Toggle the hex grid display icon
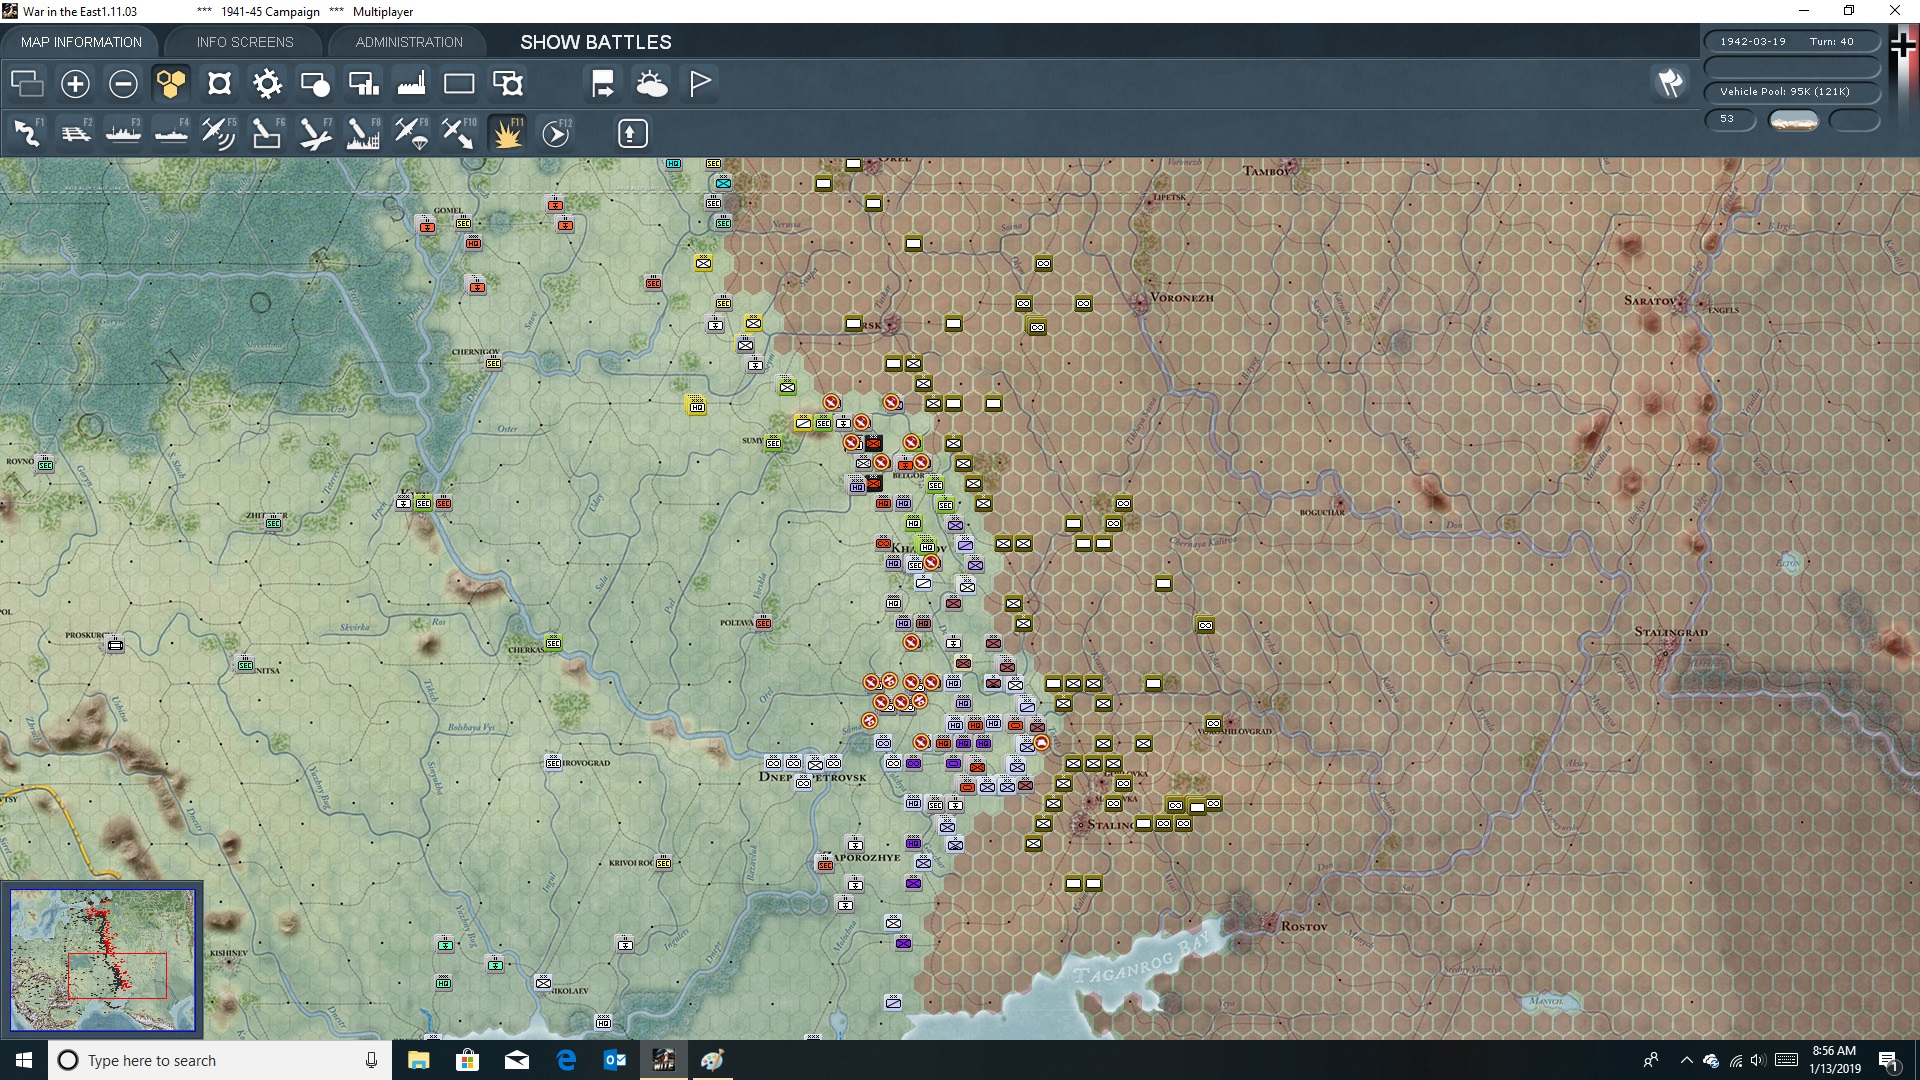The width and height of the screenshot is (1920, 1080). 171,84
